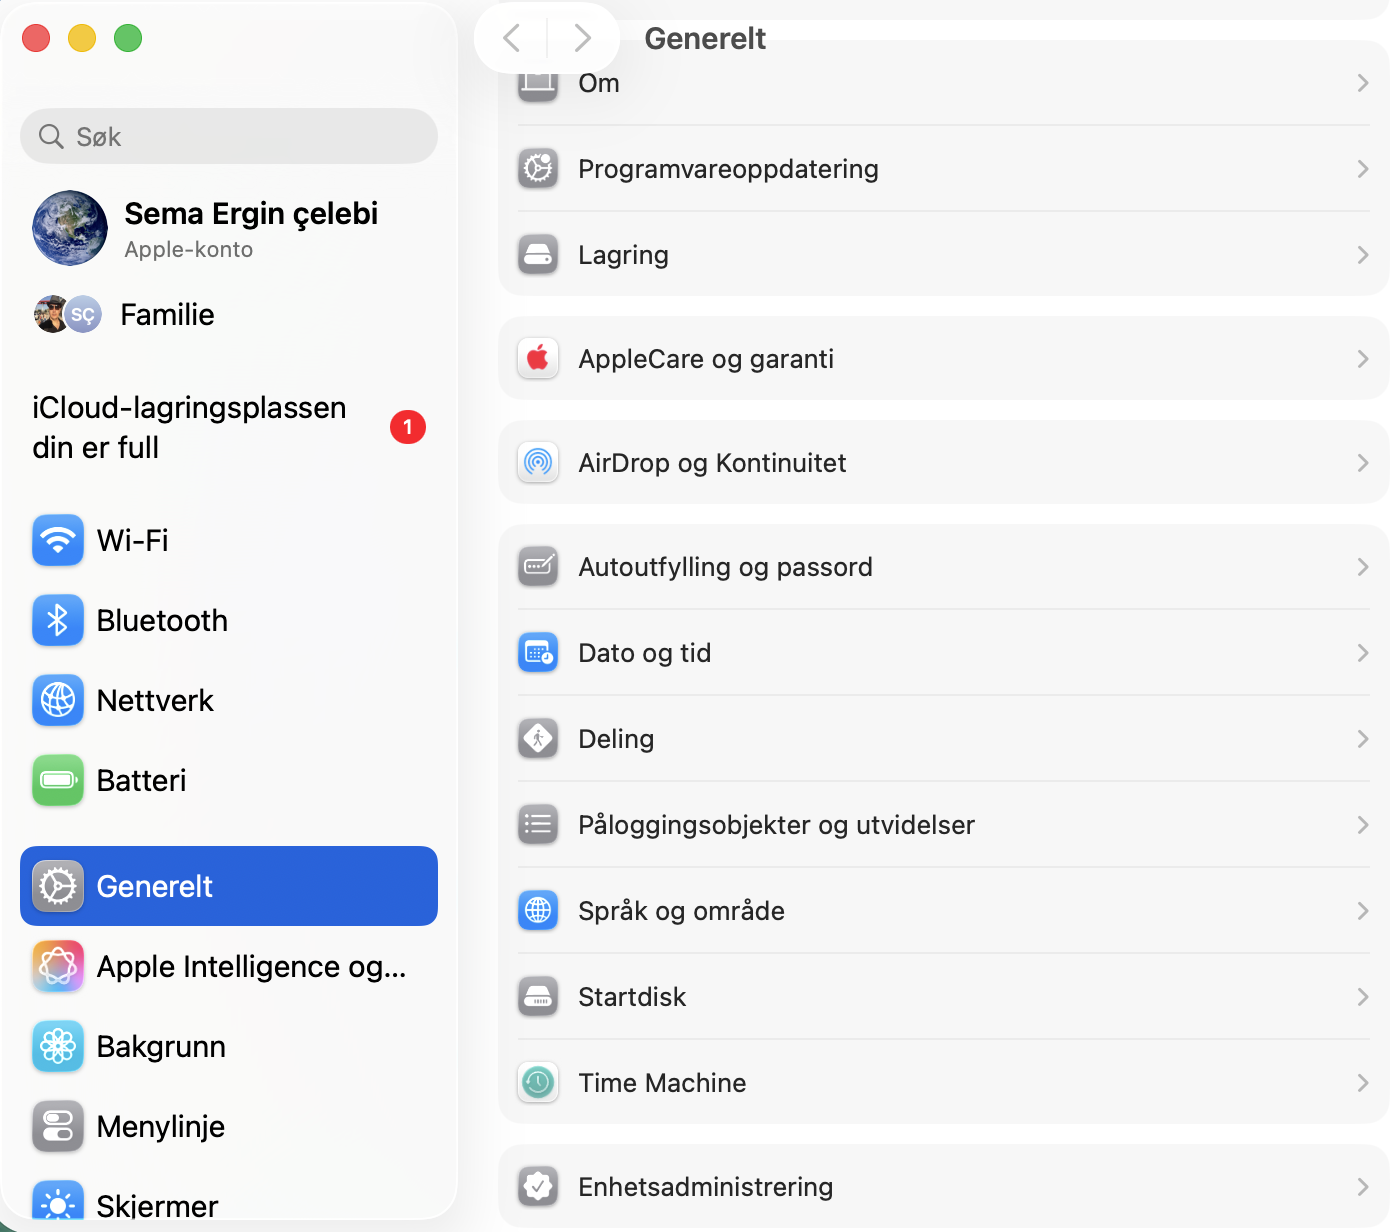Expand Programvareoppdatering with its chevron
The image size is (1394, 1232).
coord(1362,169)
